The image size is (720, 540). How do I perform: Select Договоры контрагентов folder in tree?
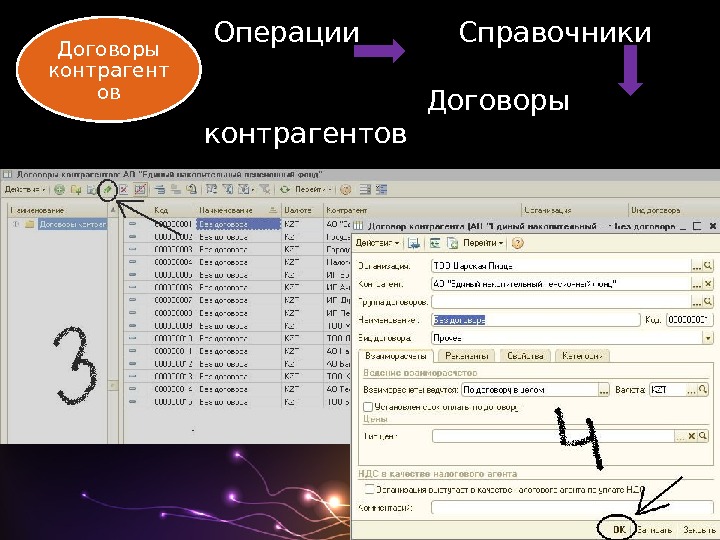tap(73, 224)
